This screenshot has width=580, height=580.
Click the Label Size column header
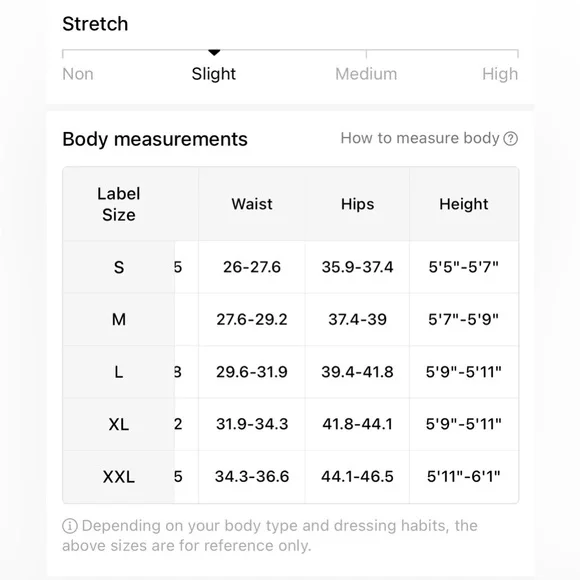(119, 204)
